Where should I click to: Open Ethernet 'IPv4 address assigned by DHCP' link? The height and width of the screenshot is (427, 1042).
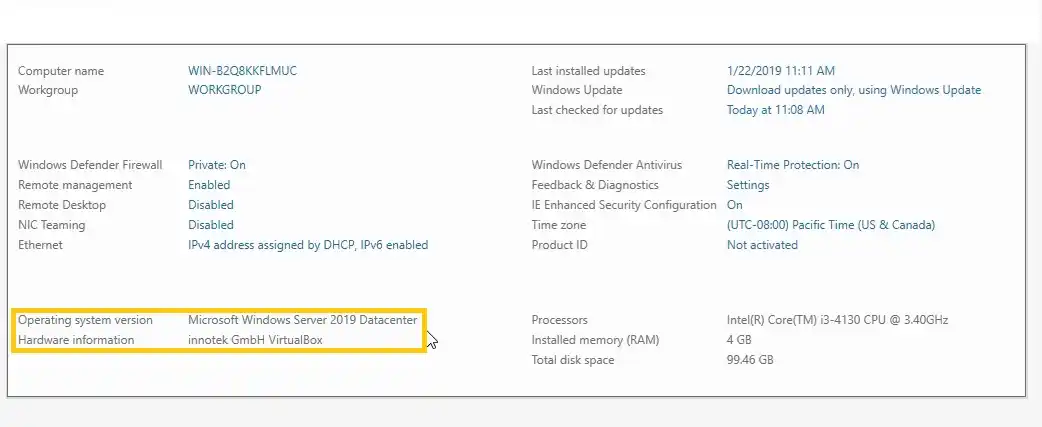click(308, 244)
